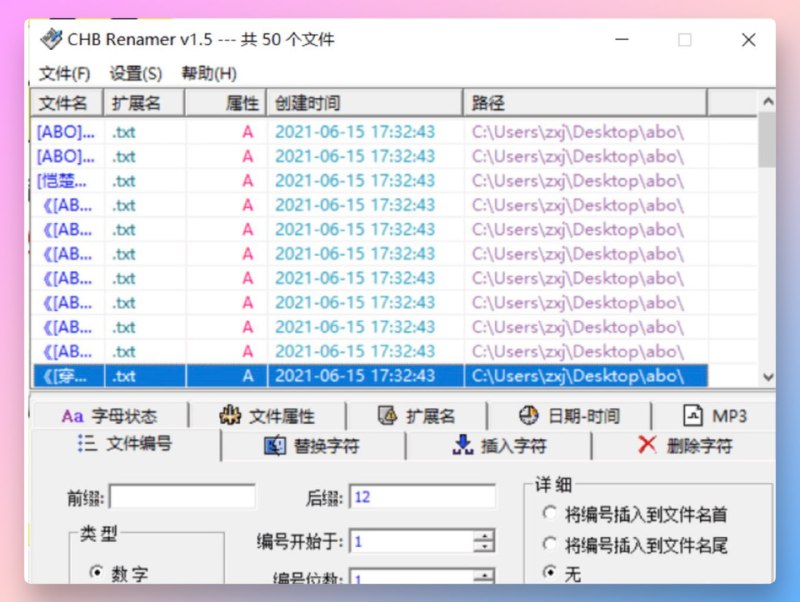800x602 pixels.
Task: Click the CHB Renamer title bar app icon
Action: coord(51,39)
